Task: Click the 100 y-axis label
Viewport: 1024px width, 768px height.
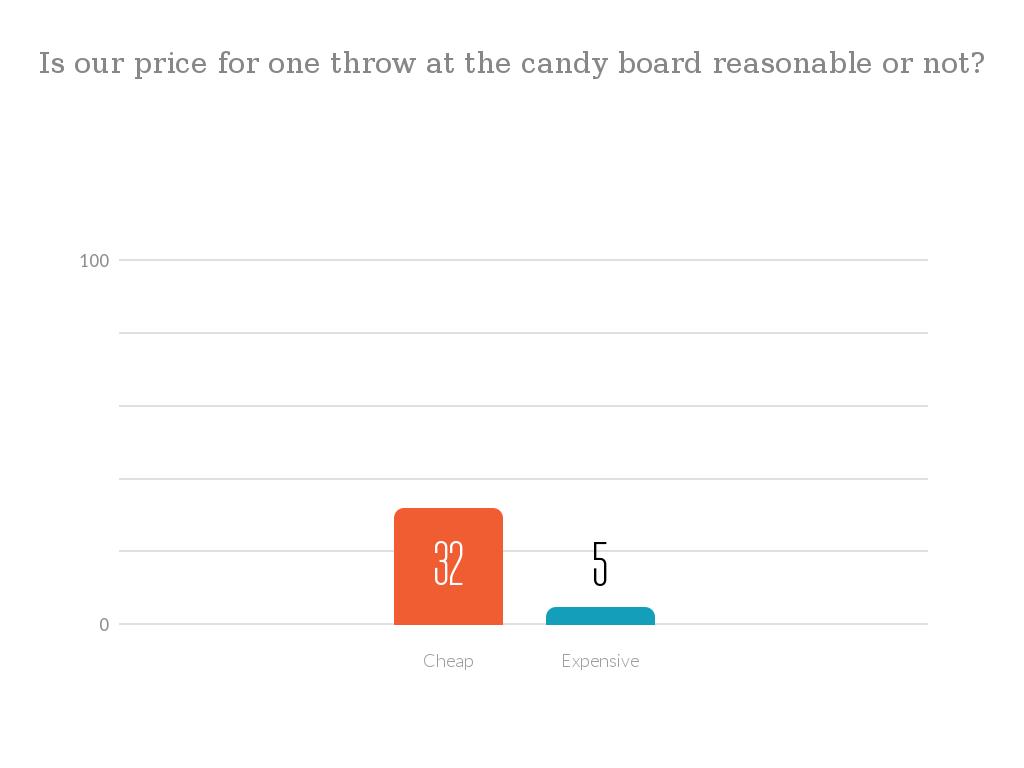Action: pos(94,261)
